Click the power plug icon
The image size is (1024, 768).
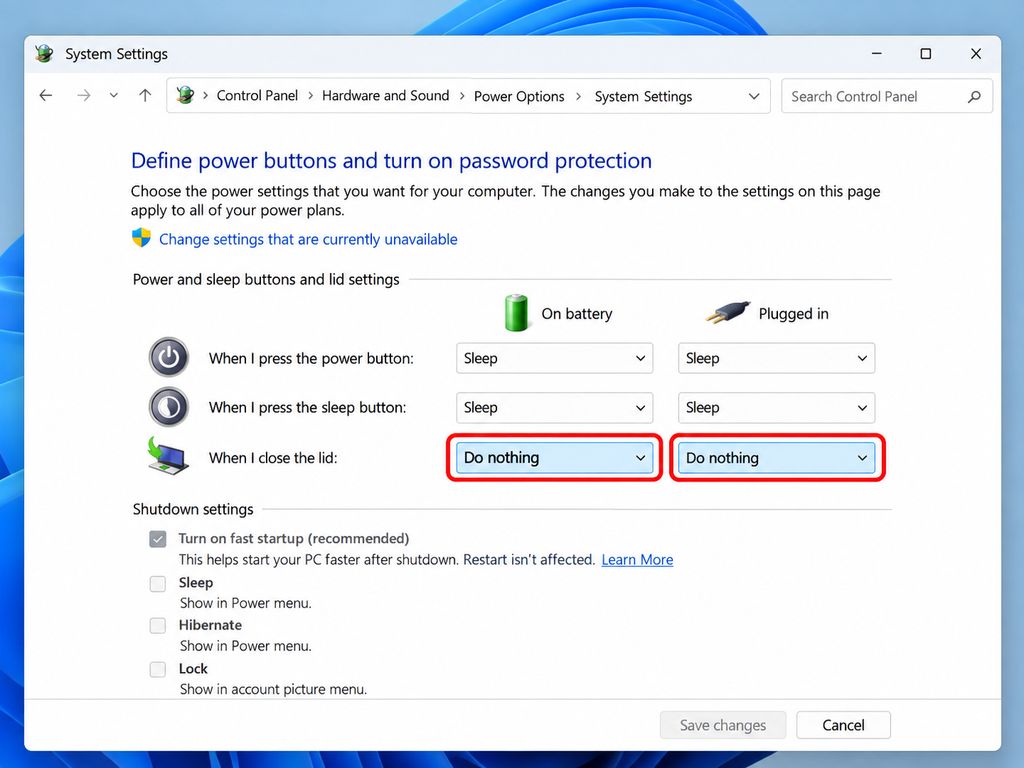[x=728, y=313]
